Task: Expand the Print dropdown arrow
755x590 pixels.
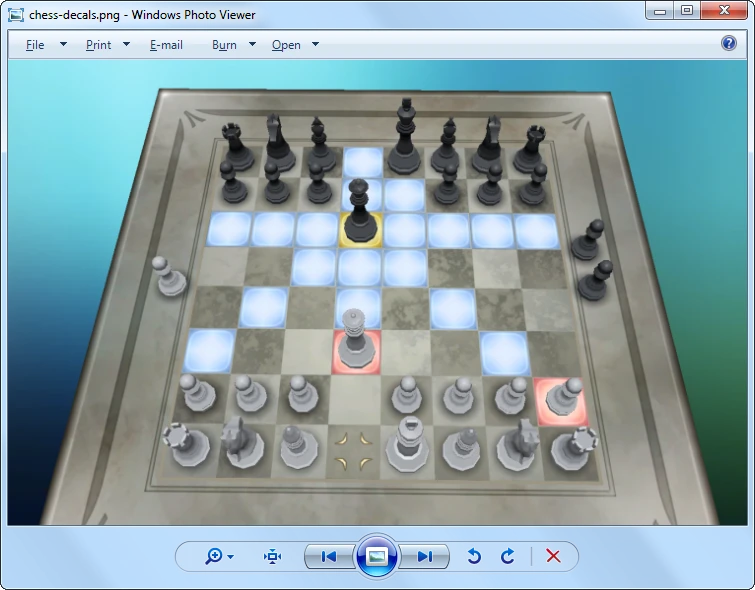Action: (x=126, y=45)
